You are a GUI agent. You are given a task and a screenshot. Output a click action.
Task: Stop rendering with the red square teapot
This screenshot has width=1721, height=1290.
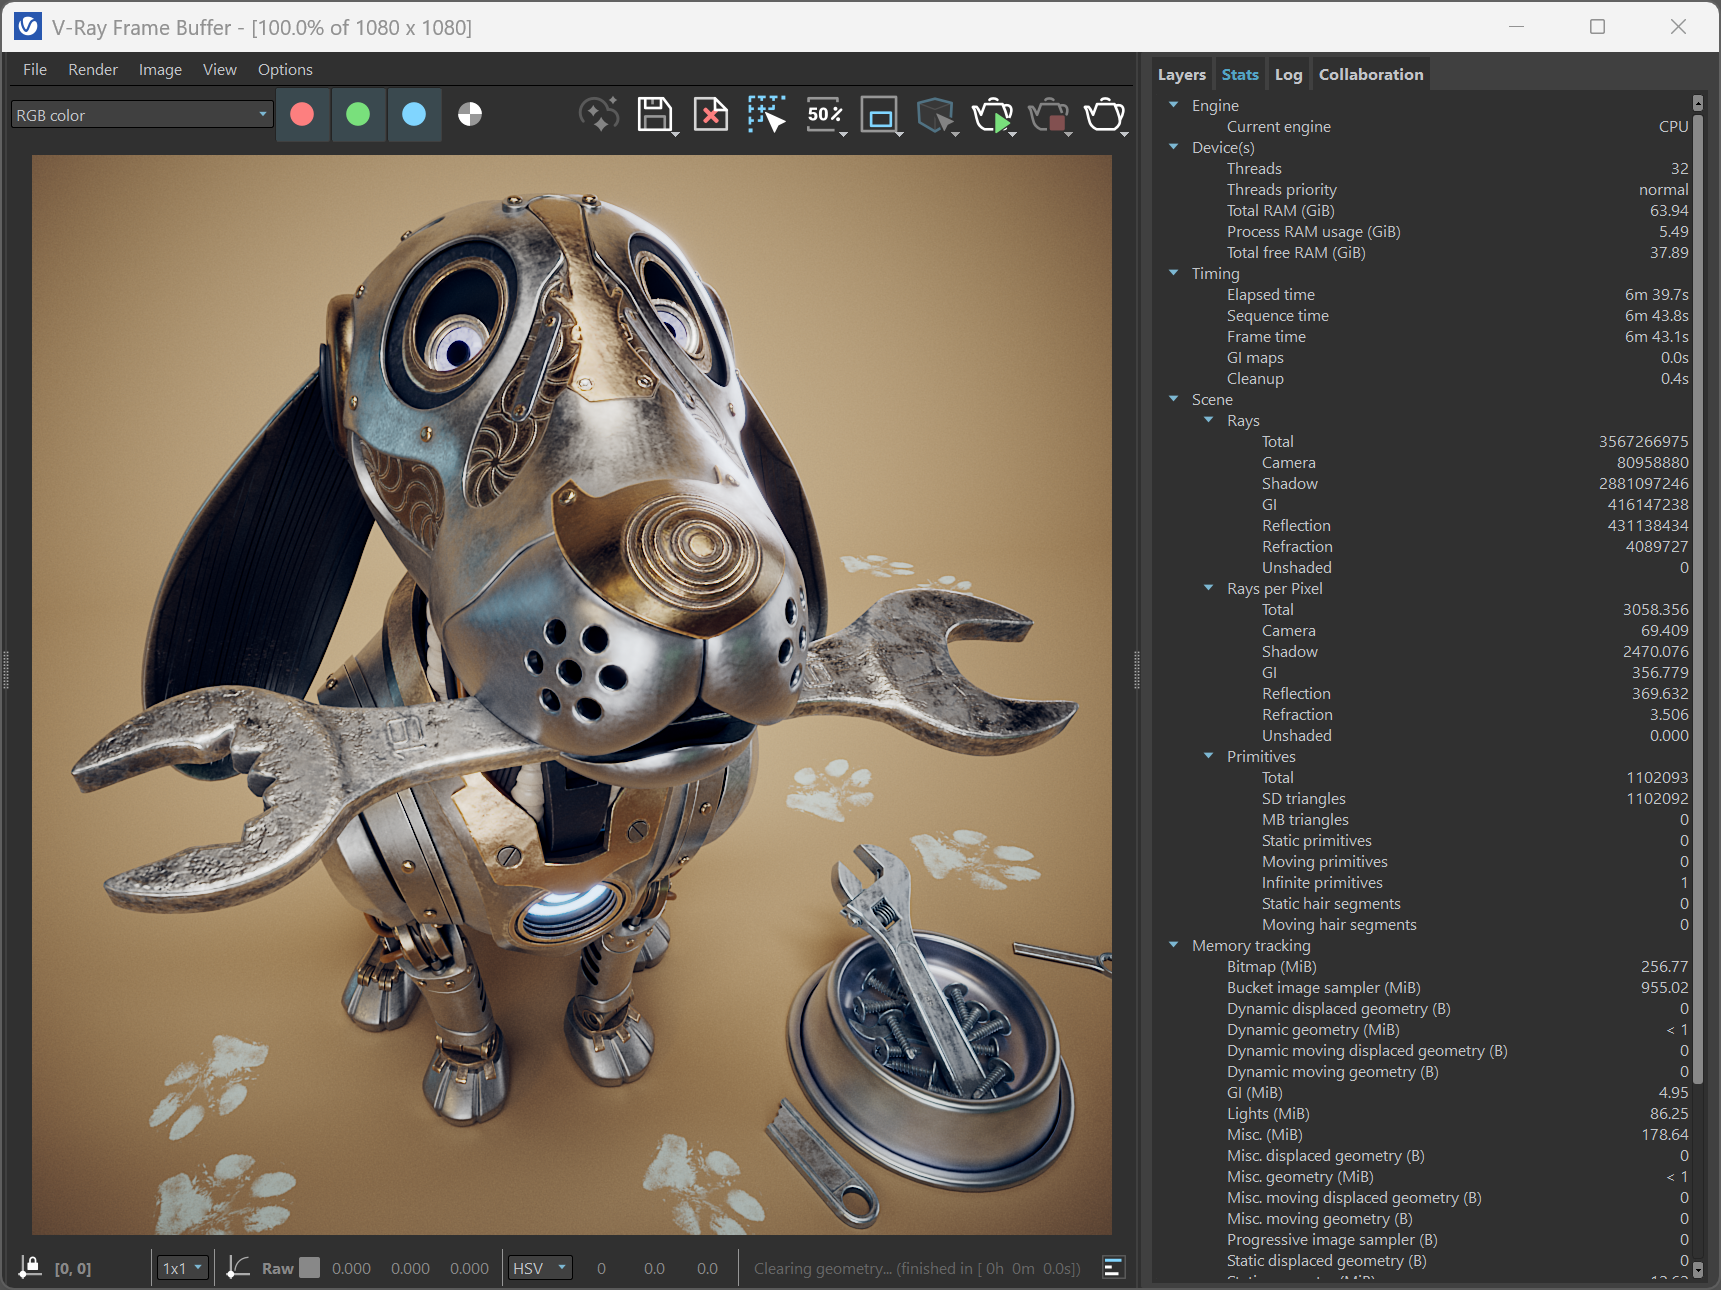click(x=1048, y=115)
